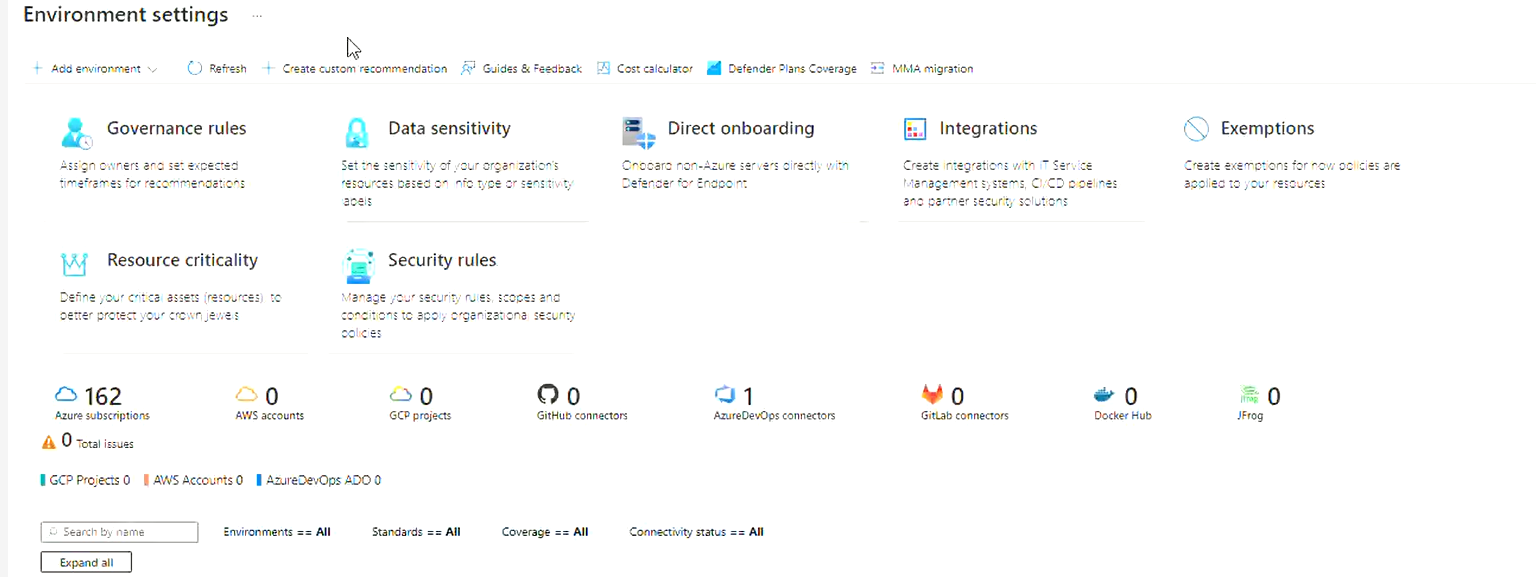This screenshot has width=1536, height=577.
Task: Click the Security rules icon
Action: pos(358,266)
